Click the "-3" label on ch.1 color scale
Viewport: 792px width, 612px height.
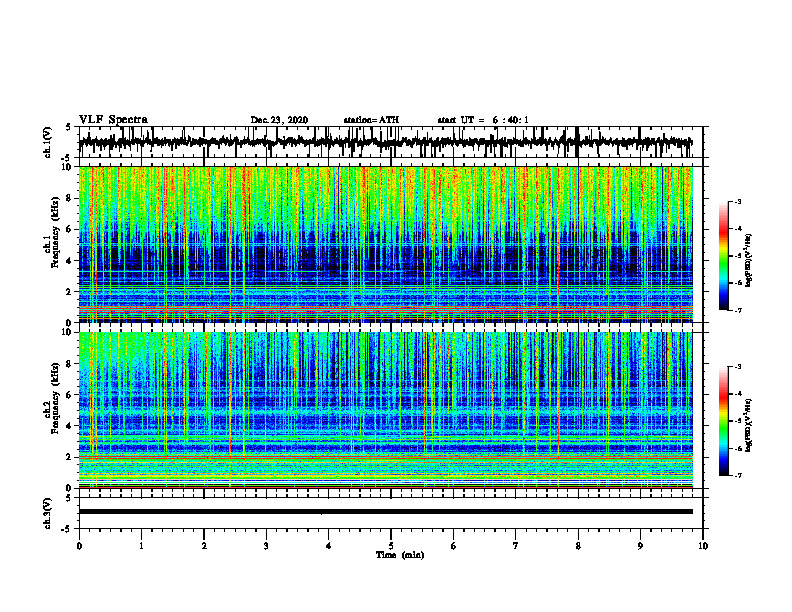[738, 201]
